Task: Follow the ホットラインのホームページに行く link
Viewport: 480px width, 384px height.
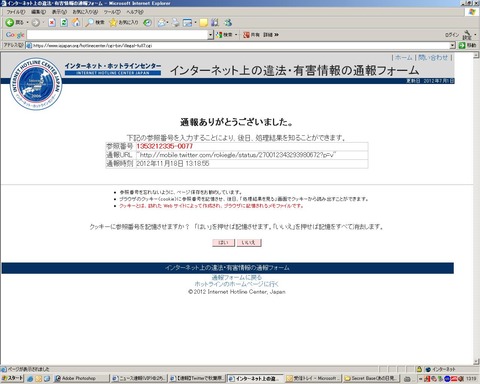Action: coord(237,284)
